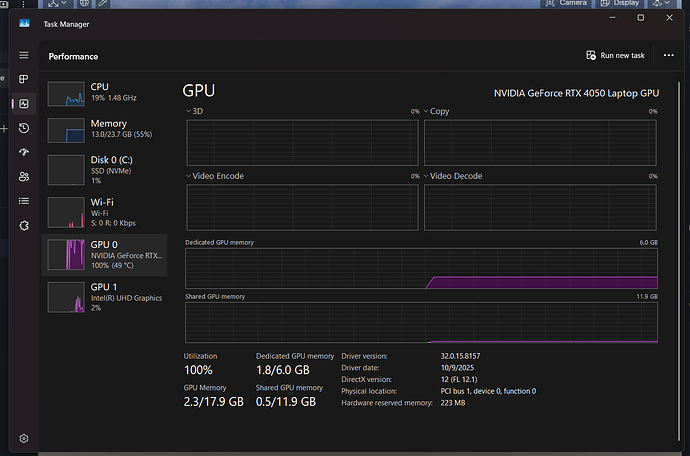690x456 pixels.
Task: Open the Video Encode engine dropdown
Action: (x=216, y=176)
